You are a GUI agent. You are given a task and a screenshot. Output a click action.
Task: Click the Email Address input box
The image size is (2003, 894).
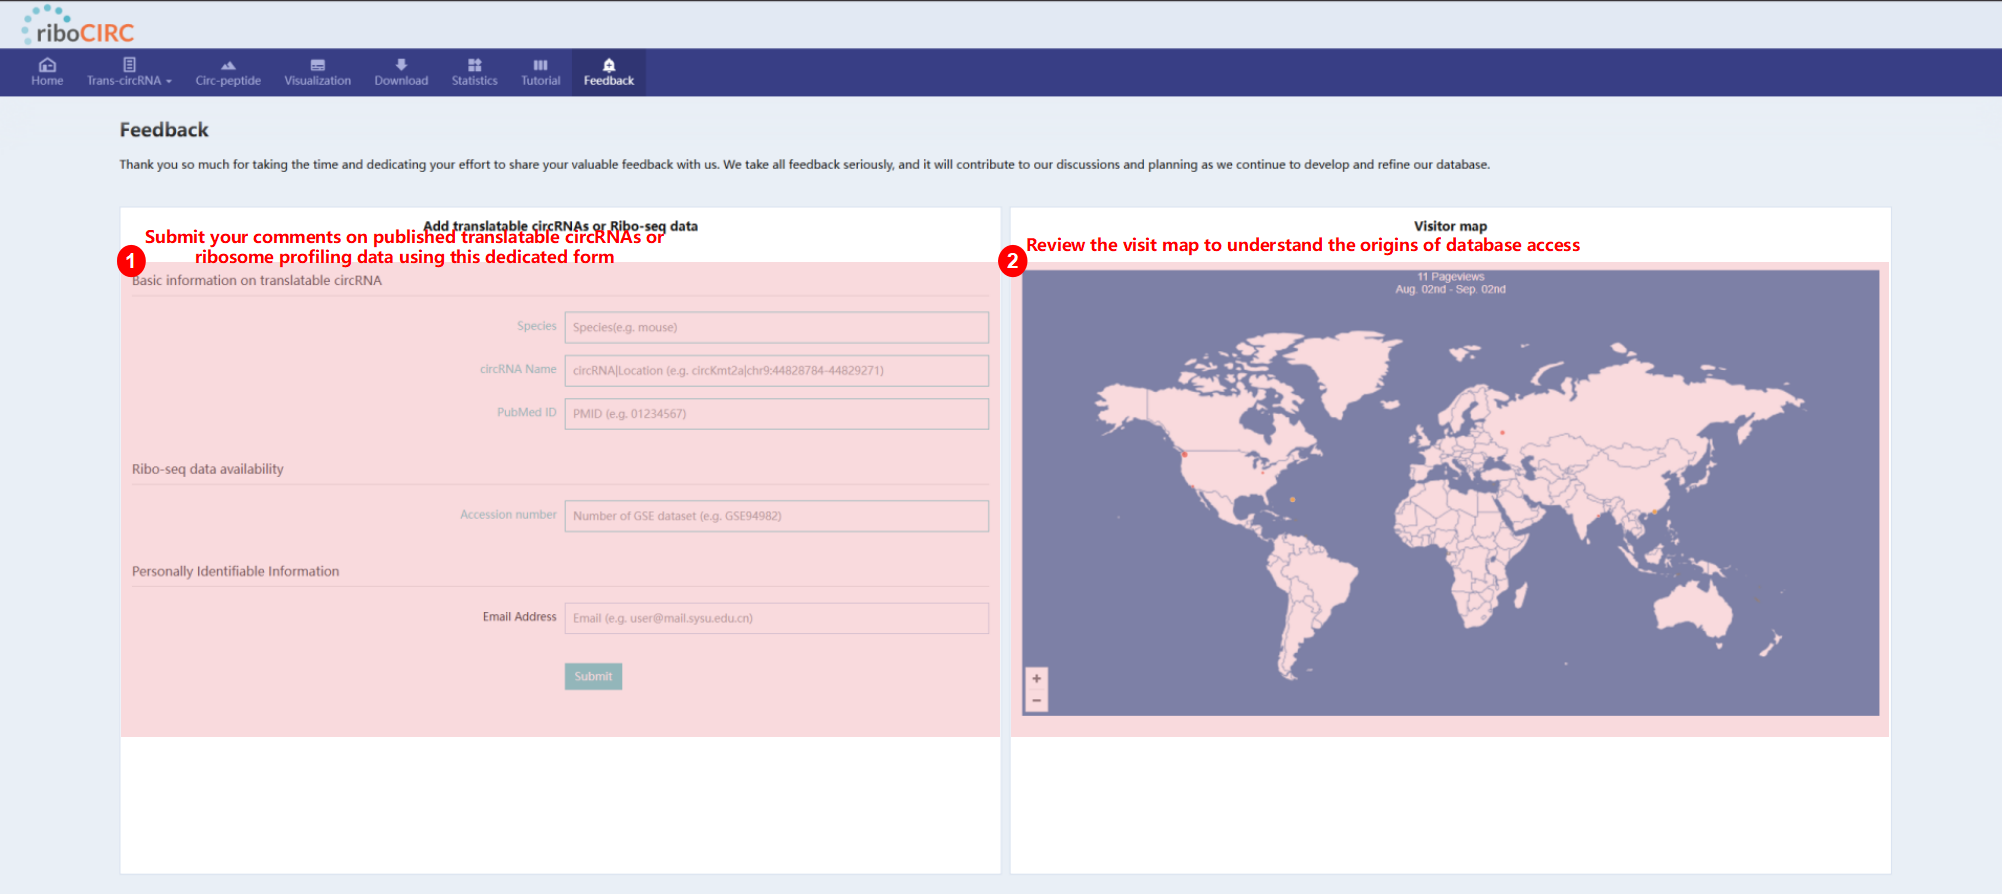click(776, 618)
